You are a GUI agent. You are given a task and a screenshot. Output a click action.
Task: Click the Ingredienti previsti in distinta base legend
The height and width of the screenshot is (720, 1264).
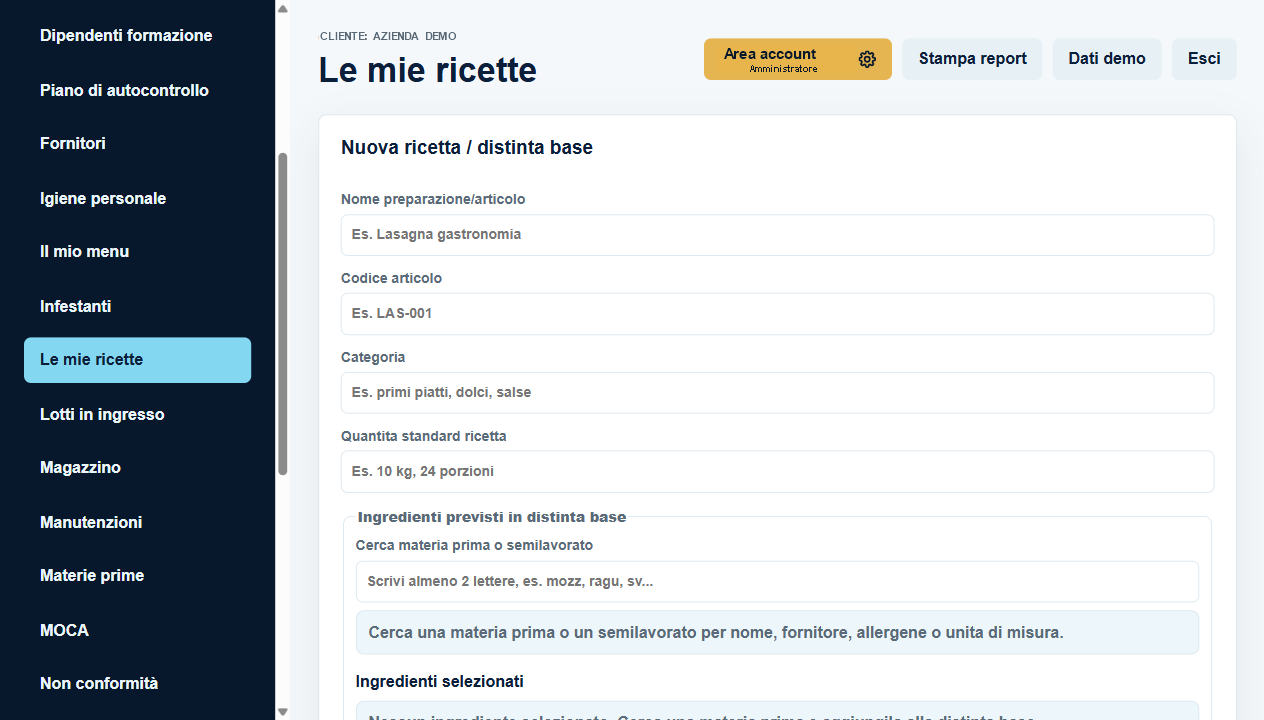[492, 517]
